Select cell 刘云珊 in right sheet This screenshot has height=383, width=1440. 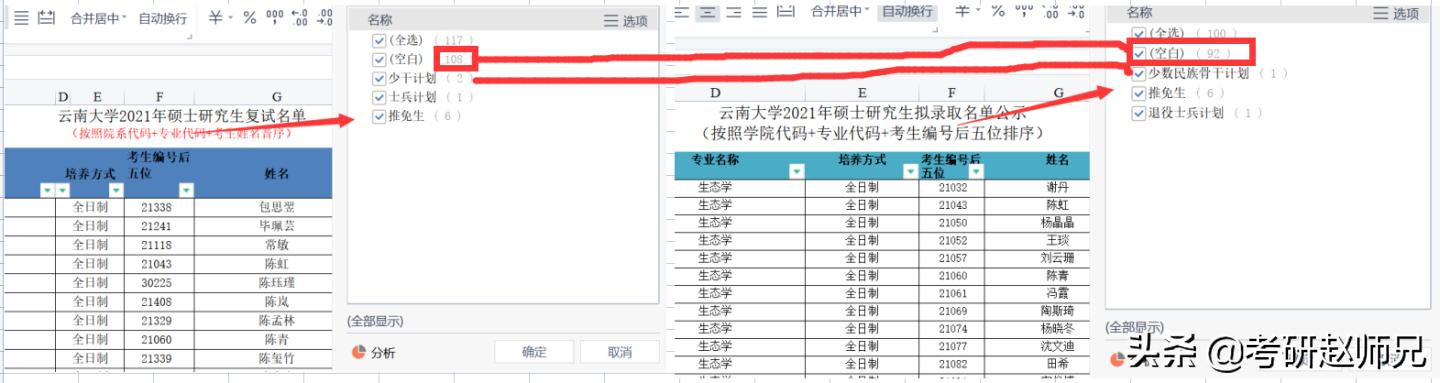pos(1057,257)
